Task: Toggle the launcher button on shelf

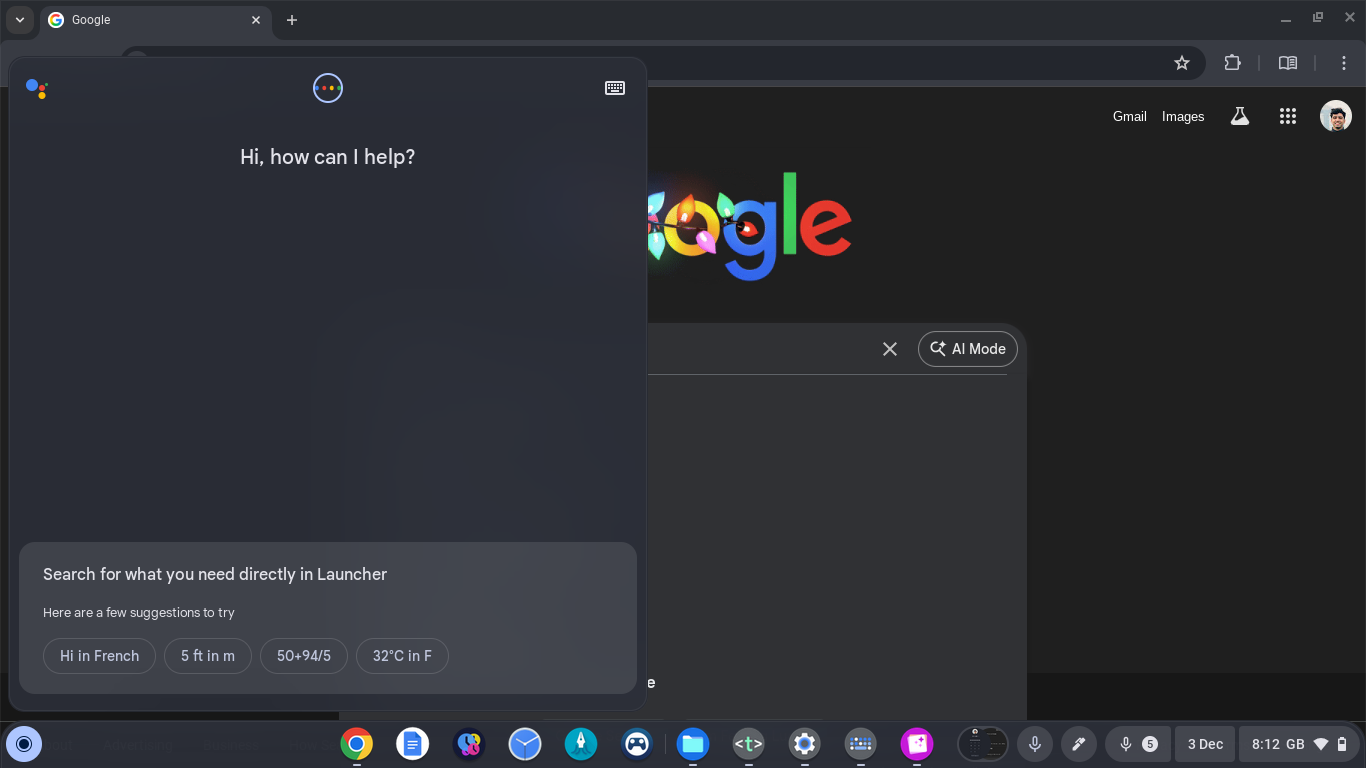Action: point(25,744)
